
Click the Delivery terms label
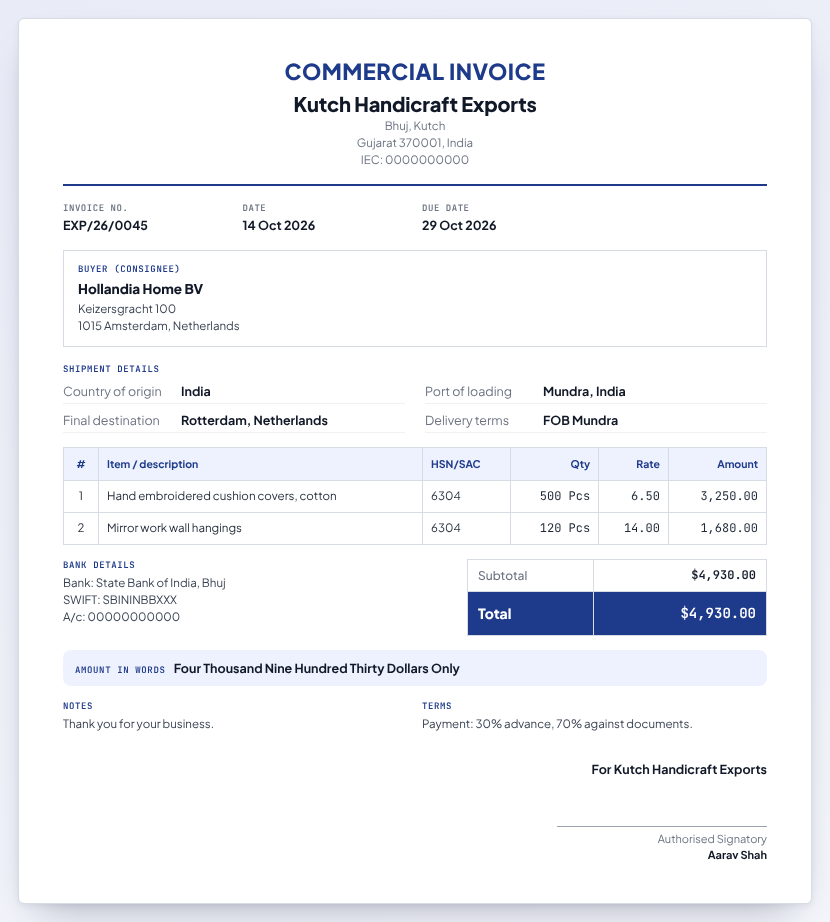tap(467, 420)
